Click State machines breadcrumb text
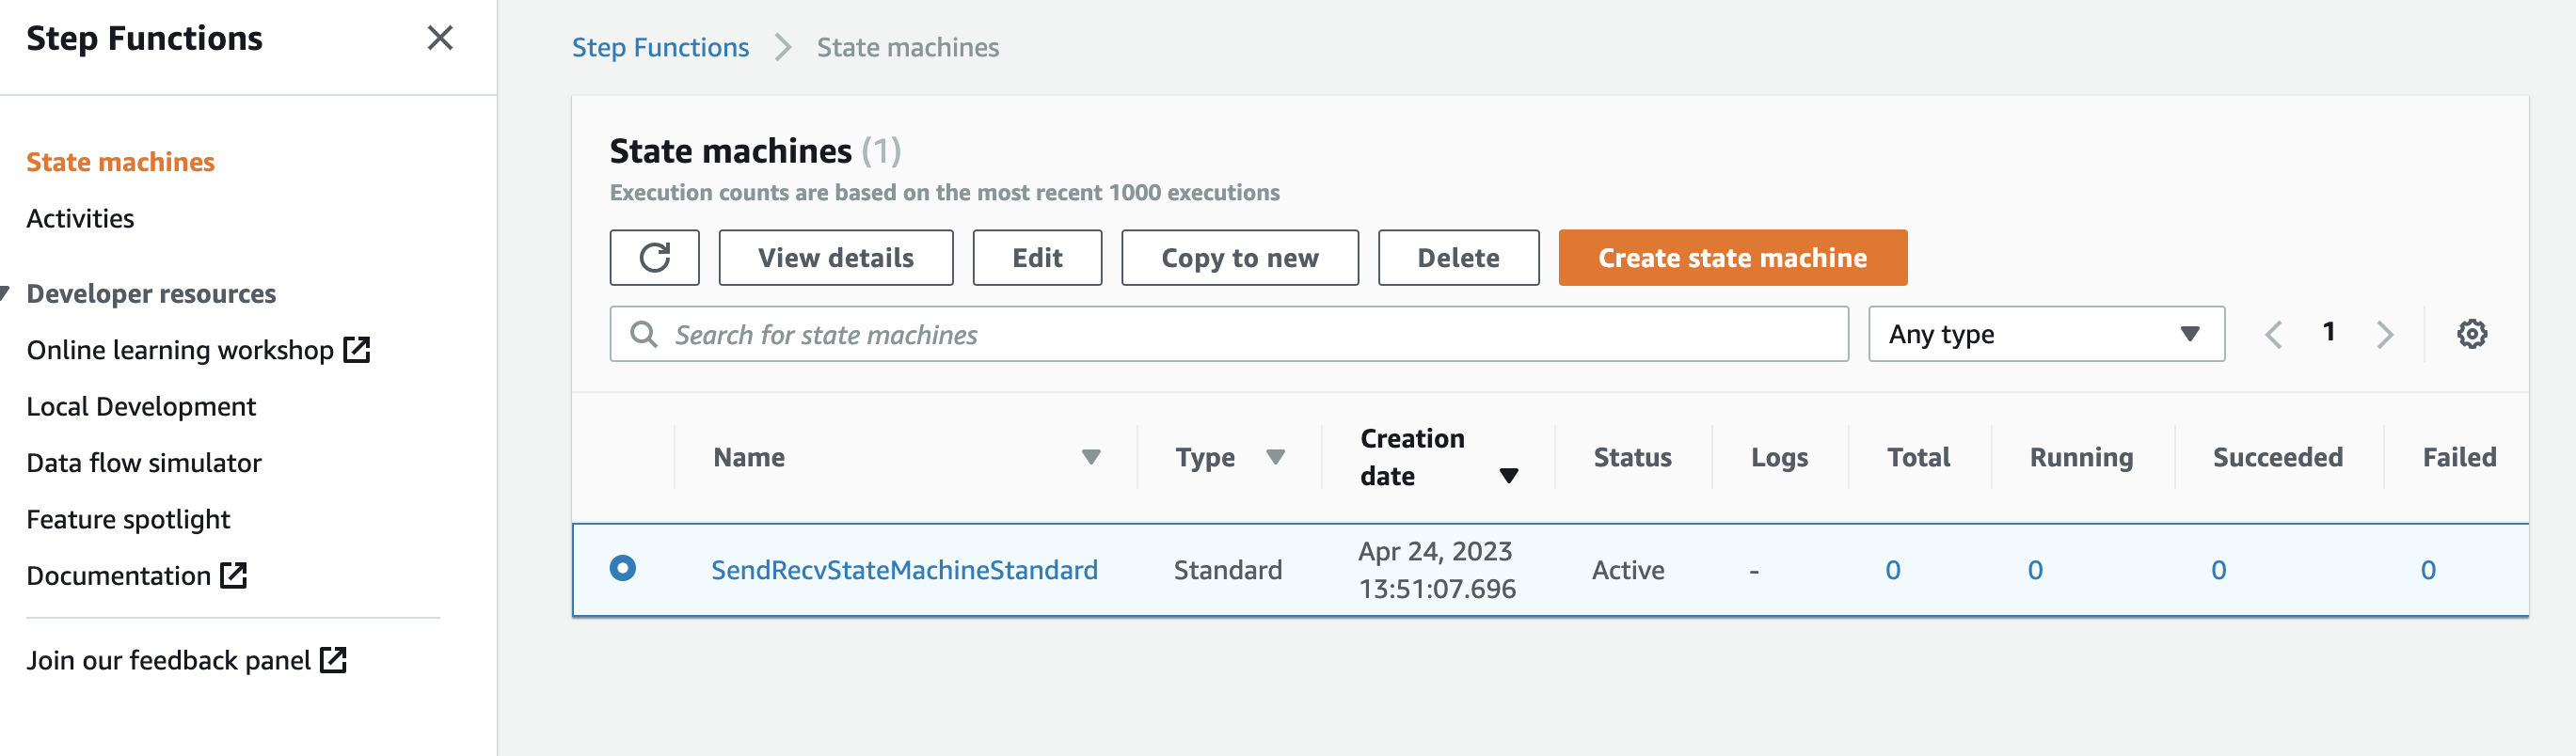This screenshot has width=2576, height=756. [x=907, y=47]
